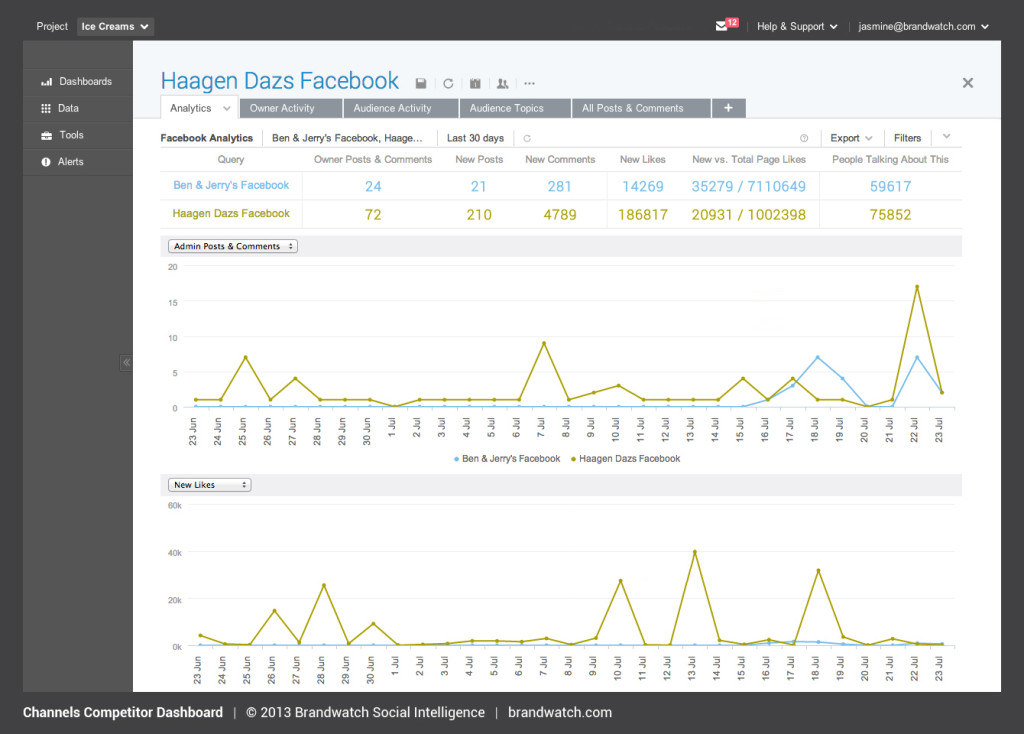Open the Analytics tab dropdown arrow

(x=227, y=108)
